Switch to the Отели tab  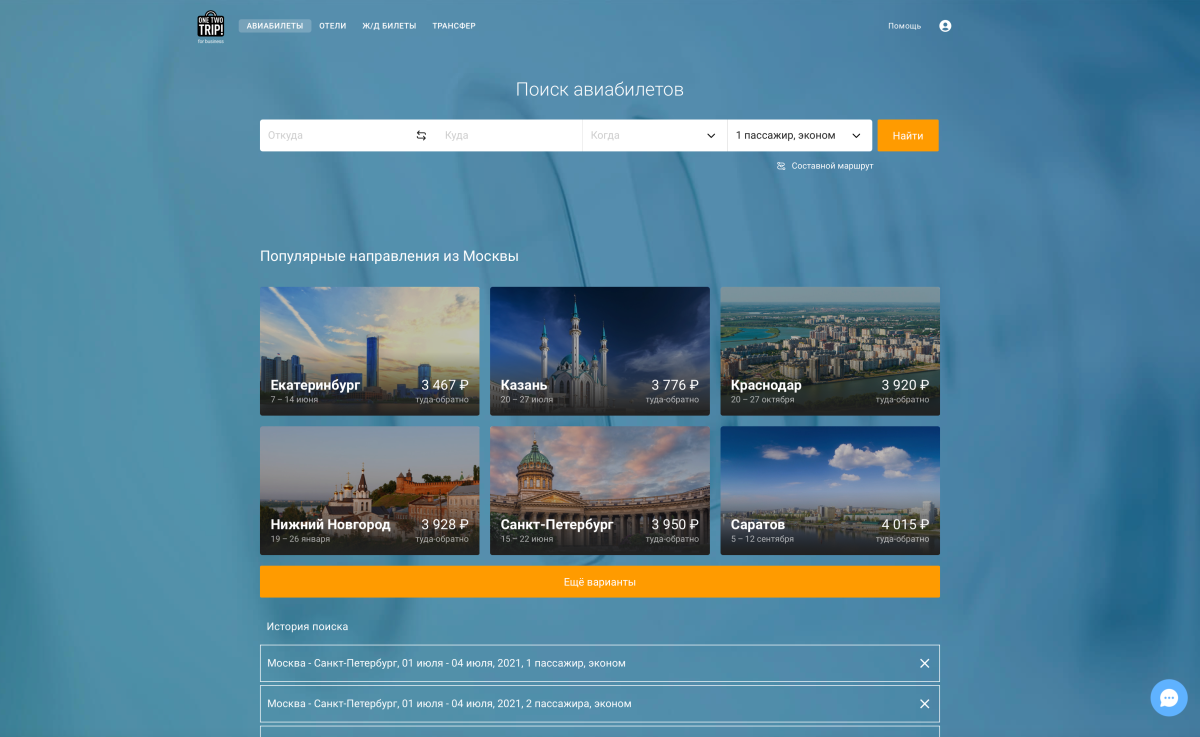(333, 26)
